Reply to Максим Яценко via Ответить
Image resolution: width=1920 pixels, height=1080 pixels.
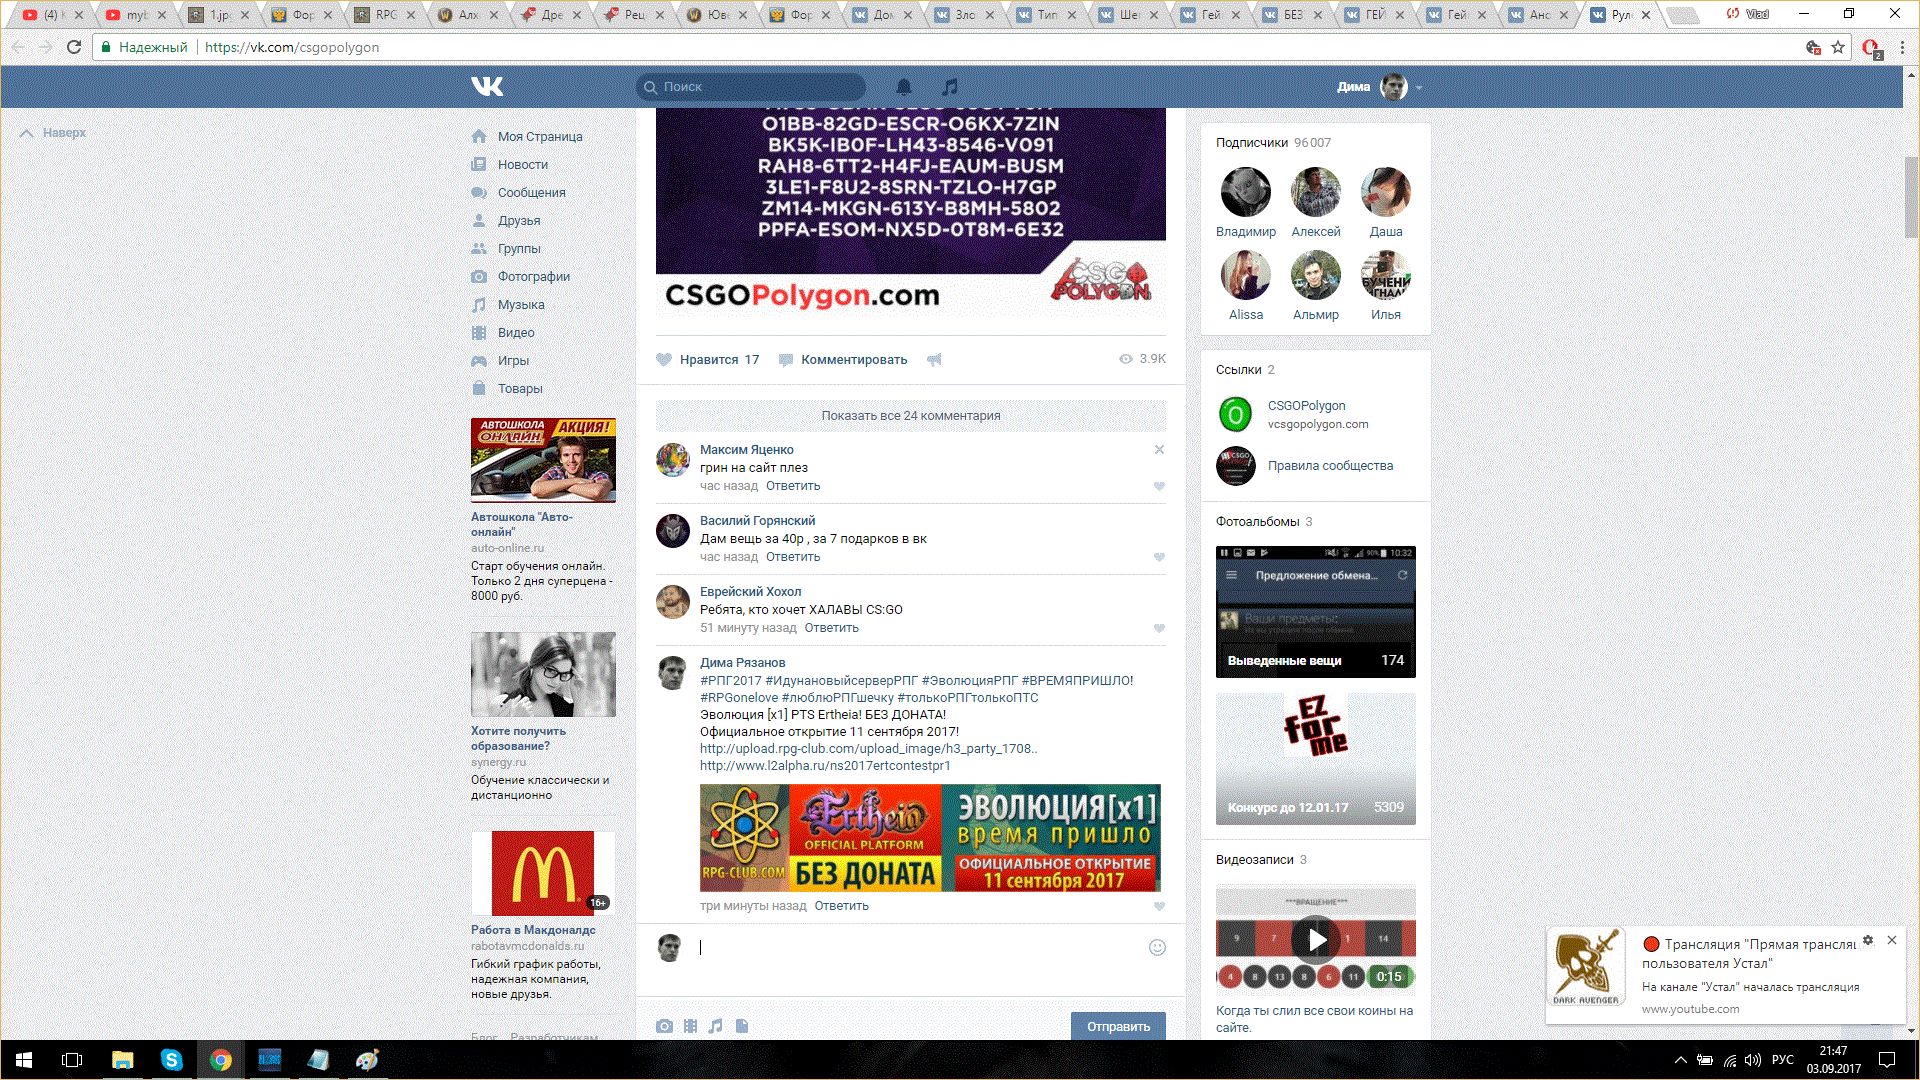(x=793, y=486)
